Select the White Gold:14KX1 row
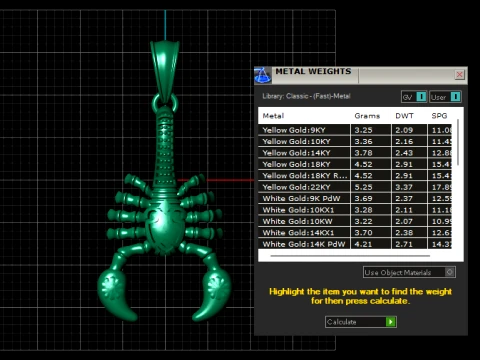The width and height of the screenshot is (480, 360). pyautogui.click(x=355, y=232)
